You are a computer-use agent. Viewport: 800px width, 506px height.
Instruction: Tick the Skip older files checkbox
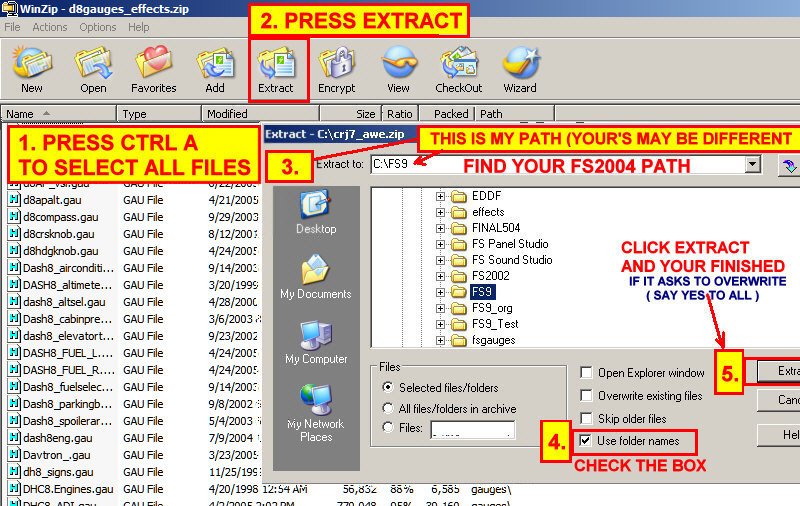click(x=586, y=418)
